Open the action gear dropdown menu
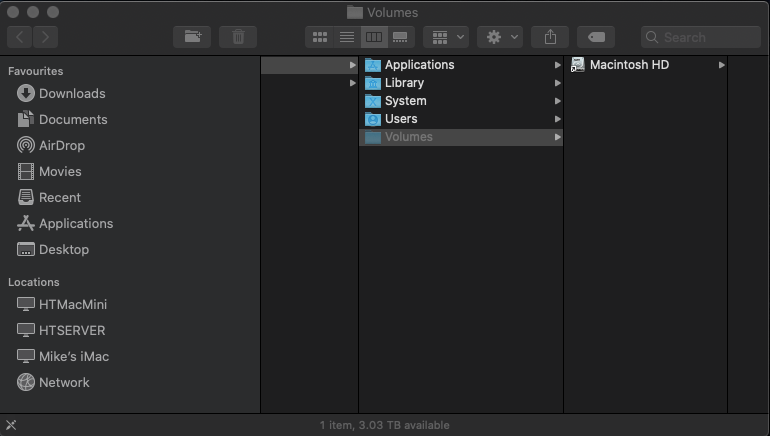The image size is (770, 436). coord(500,37)
